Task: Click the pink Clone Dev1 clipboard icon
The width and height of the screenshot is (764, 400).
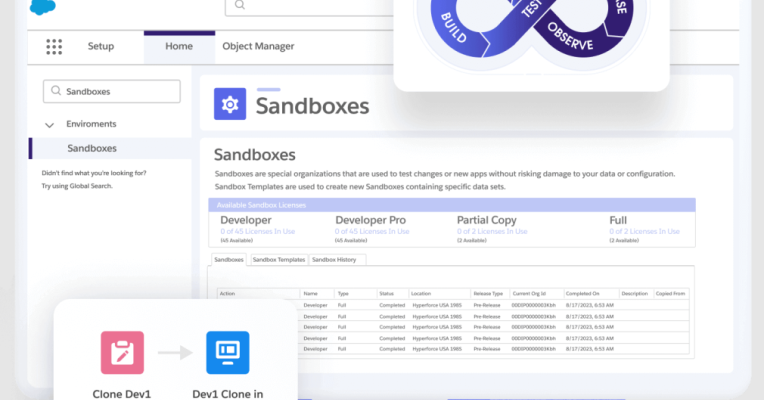Action: point(122,353)
